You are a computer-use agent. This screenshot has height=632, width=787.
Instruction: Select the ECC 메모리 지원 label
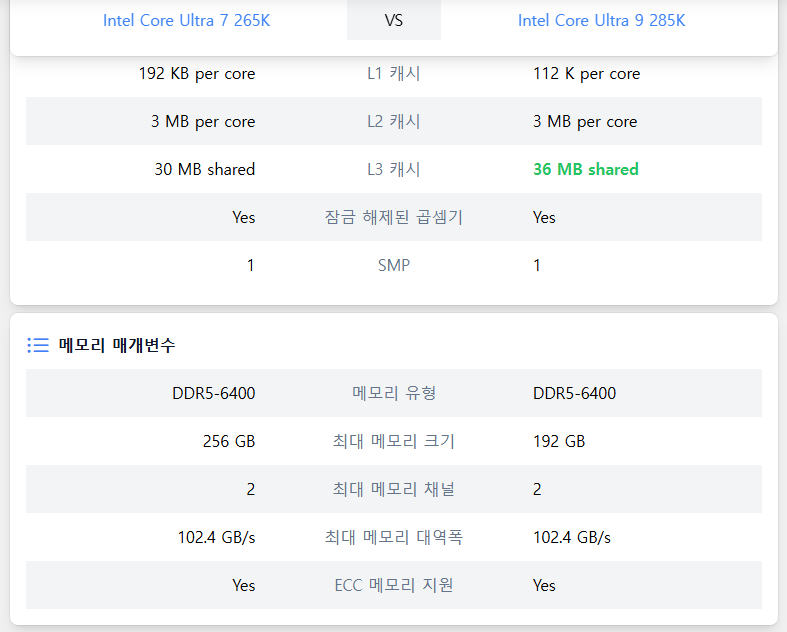(x=394, y=585)
